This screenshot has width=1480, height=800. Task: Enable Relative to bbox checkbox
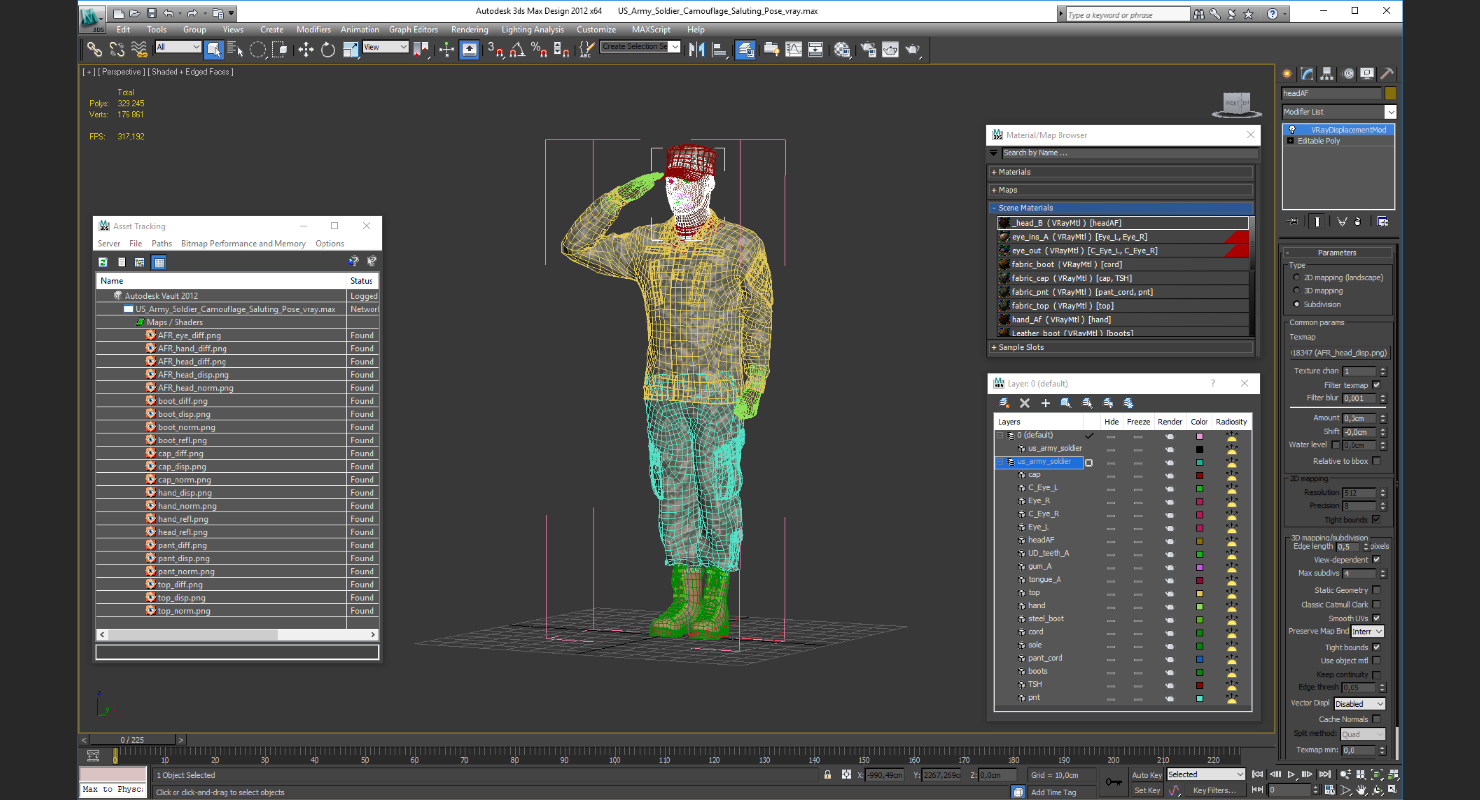tap(1377, 461)
